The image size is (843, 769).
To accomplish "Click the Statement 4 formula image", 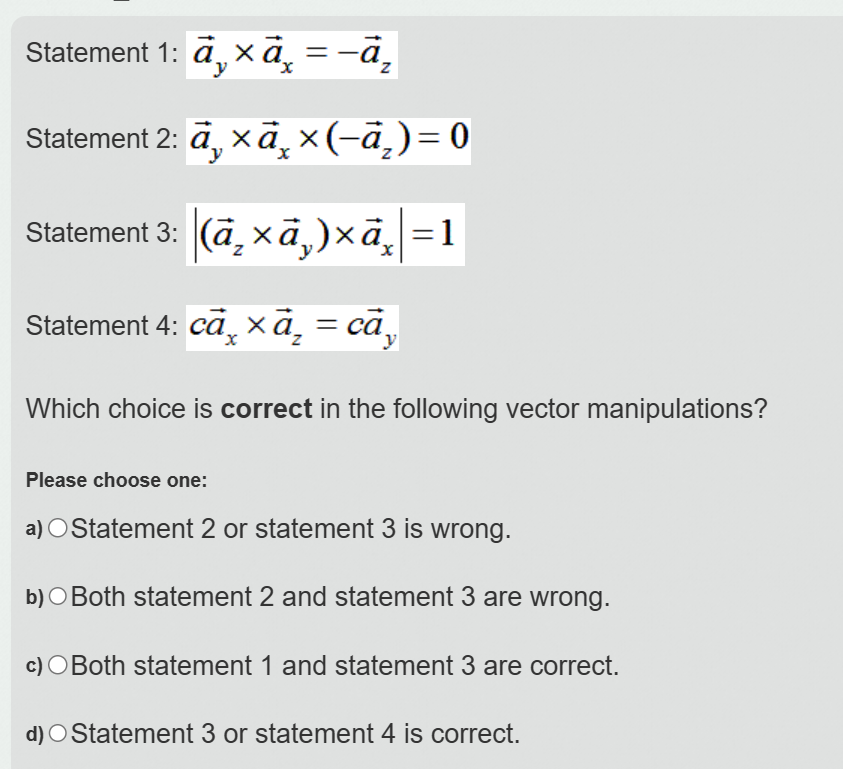I will click(293, 327).
